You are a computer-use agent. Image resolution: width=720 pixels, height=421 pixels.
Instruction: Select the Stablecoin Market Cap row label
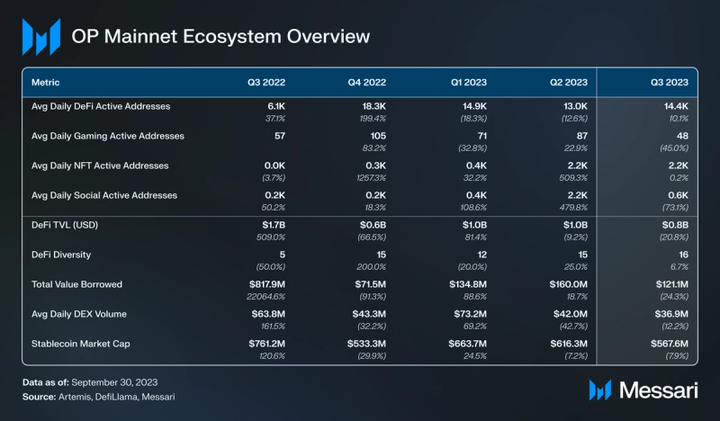click(83, 344)
